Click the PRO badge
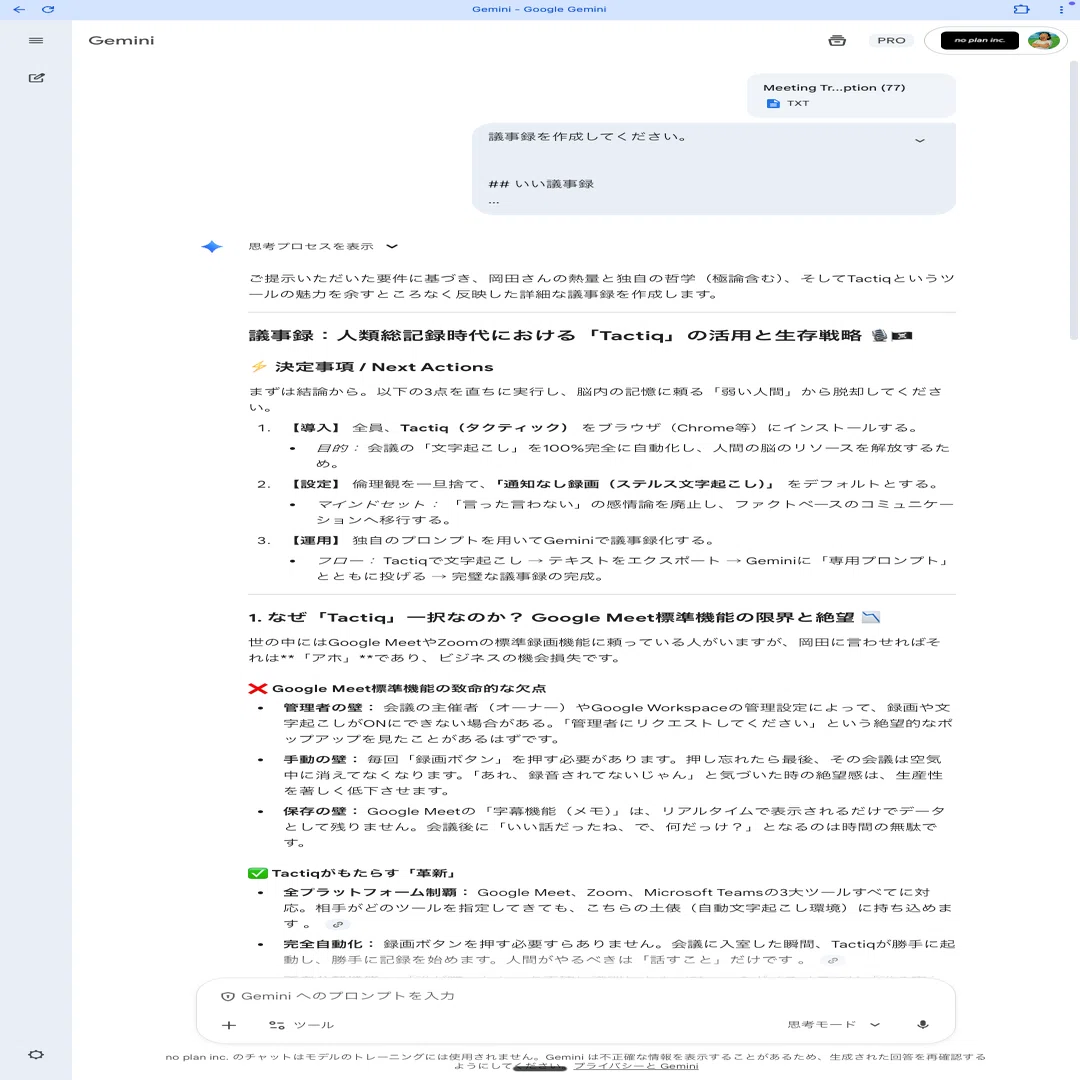Screen dimensions: 1080x1080 (891, 41)
